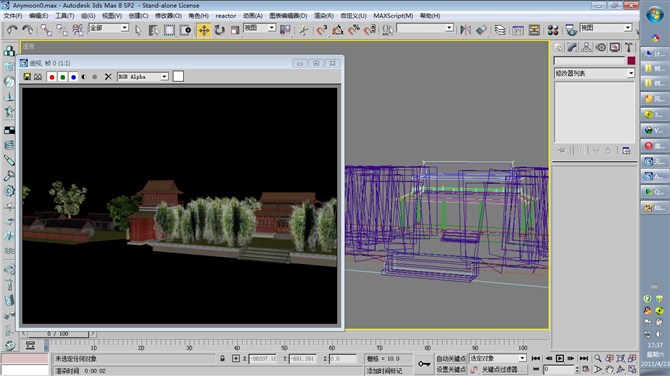Click the object color swatch in command panel

pyautogui.click(x=631, y=61)
